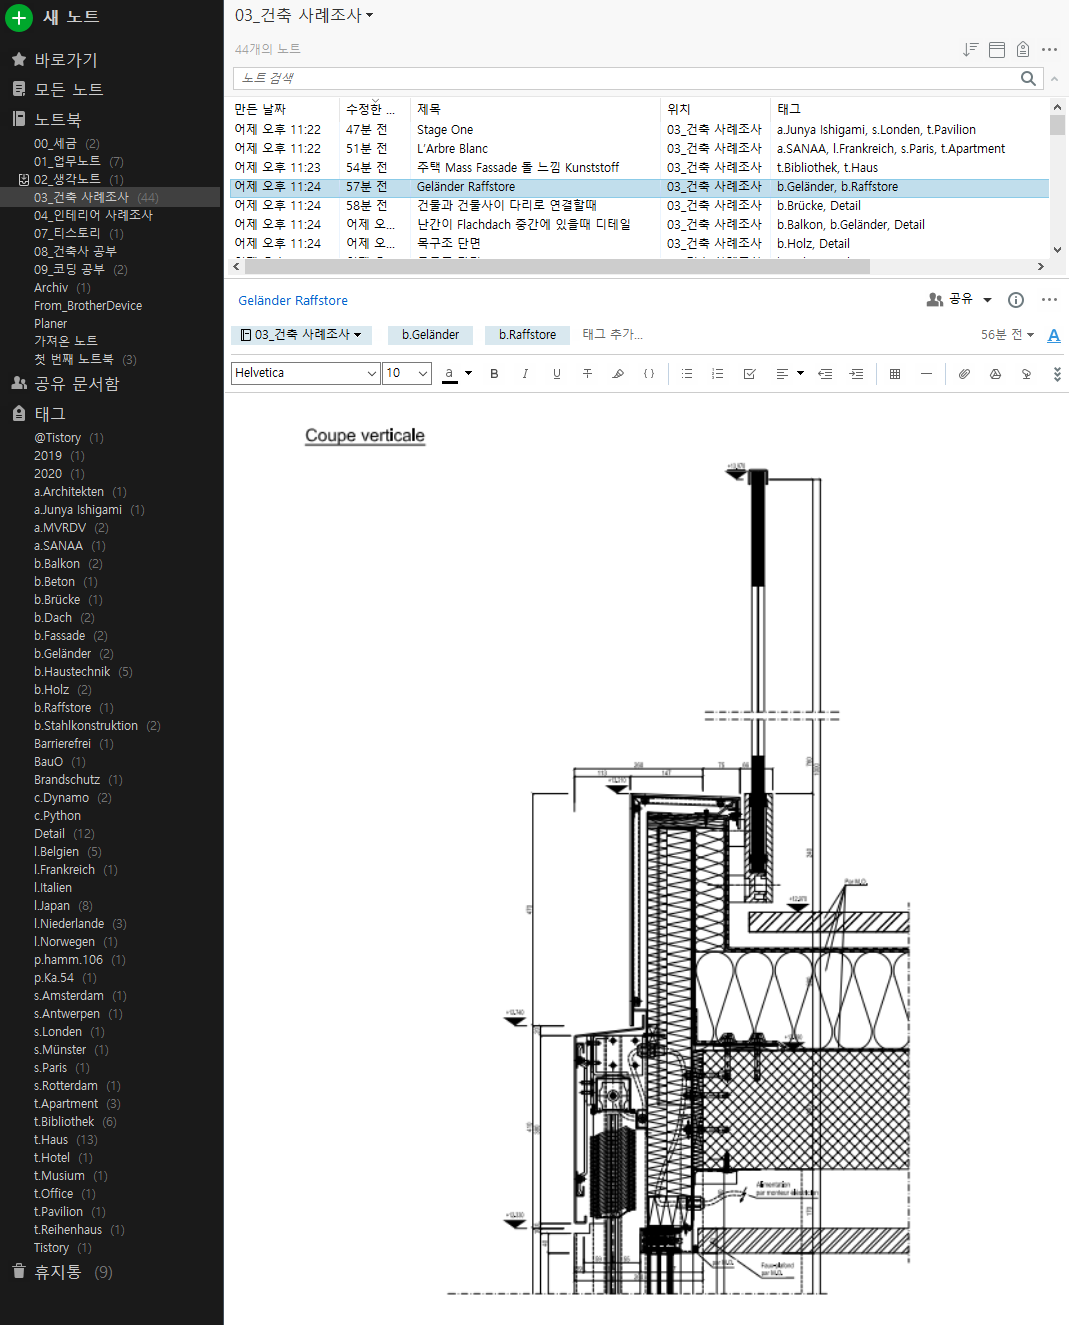The image size is (1069, 1325).
Task: Click the horizontal scrollbar of the note list
Action: click(557, 267)
